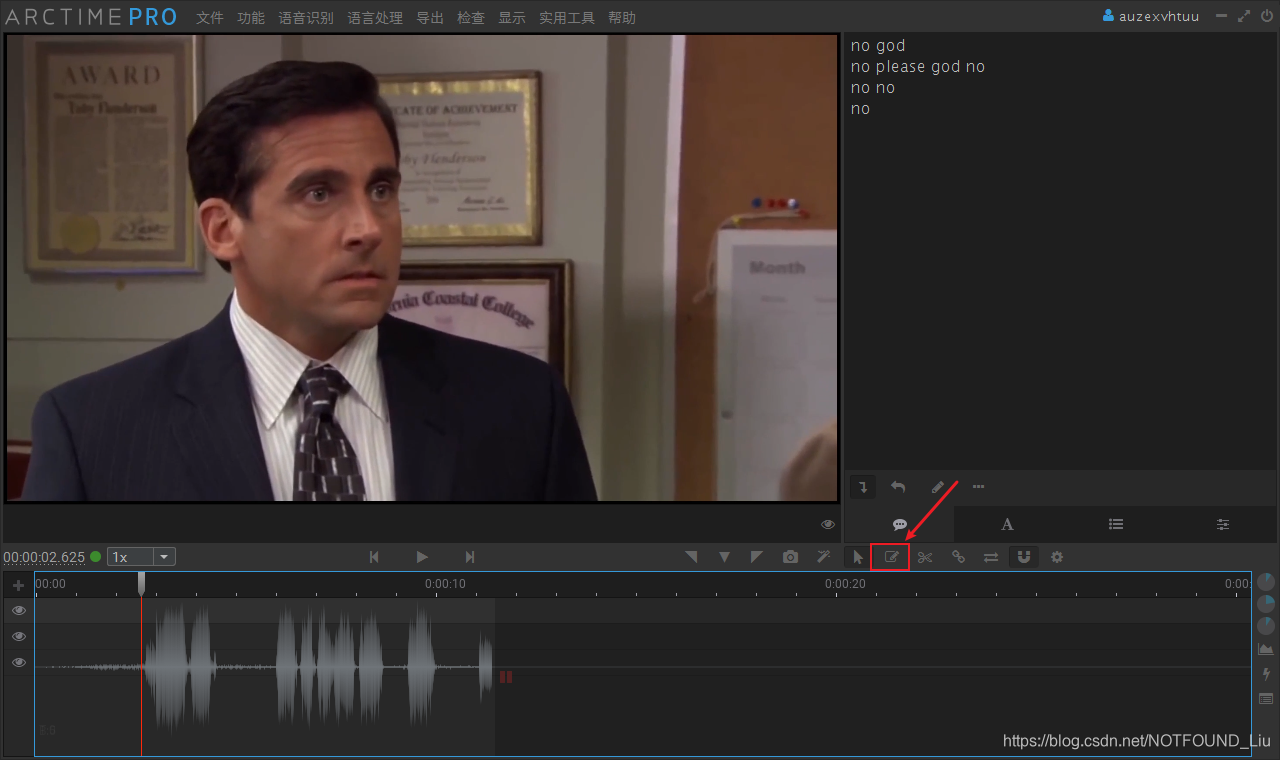Toggle visibility of the second timeline track
The image size is (1280, 760).
[x=19, y=636]
